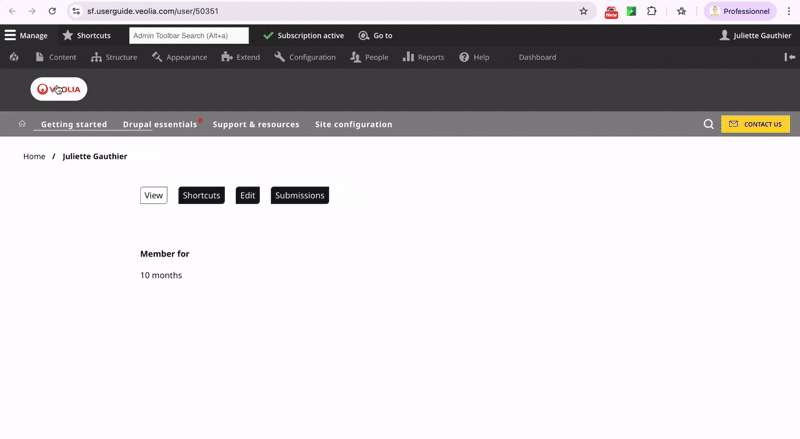This screenshot has width=800, height=439.
Task: Click the Drupal home icon in toolbar
Action: (x=14, y=57)
